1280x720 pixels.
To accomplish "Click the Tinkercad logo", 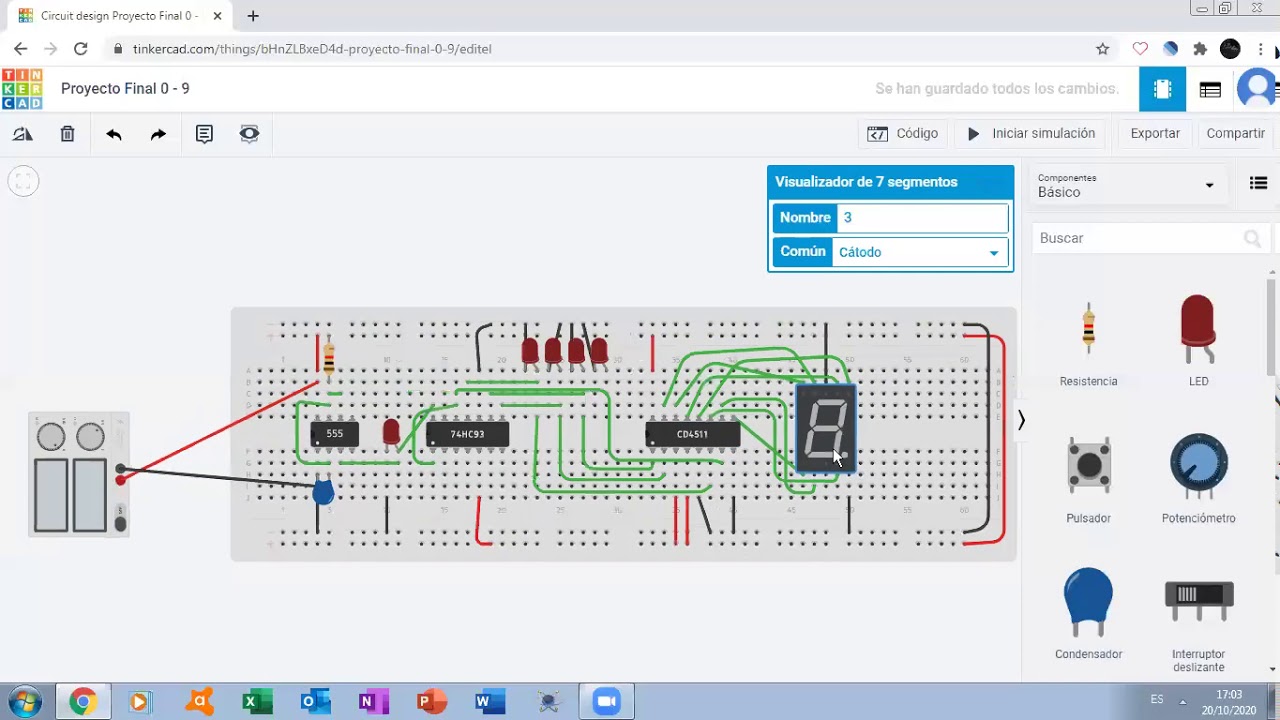I will click(x=22, y=89).
